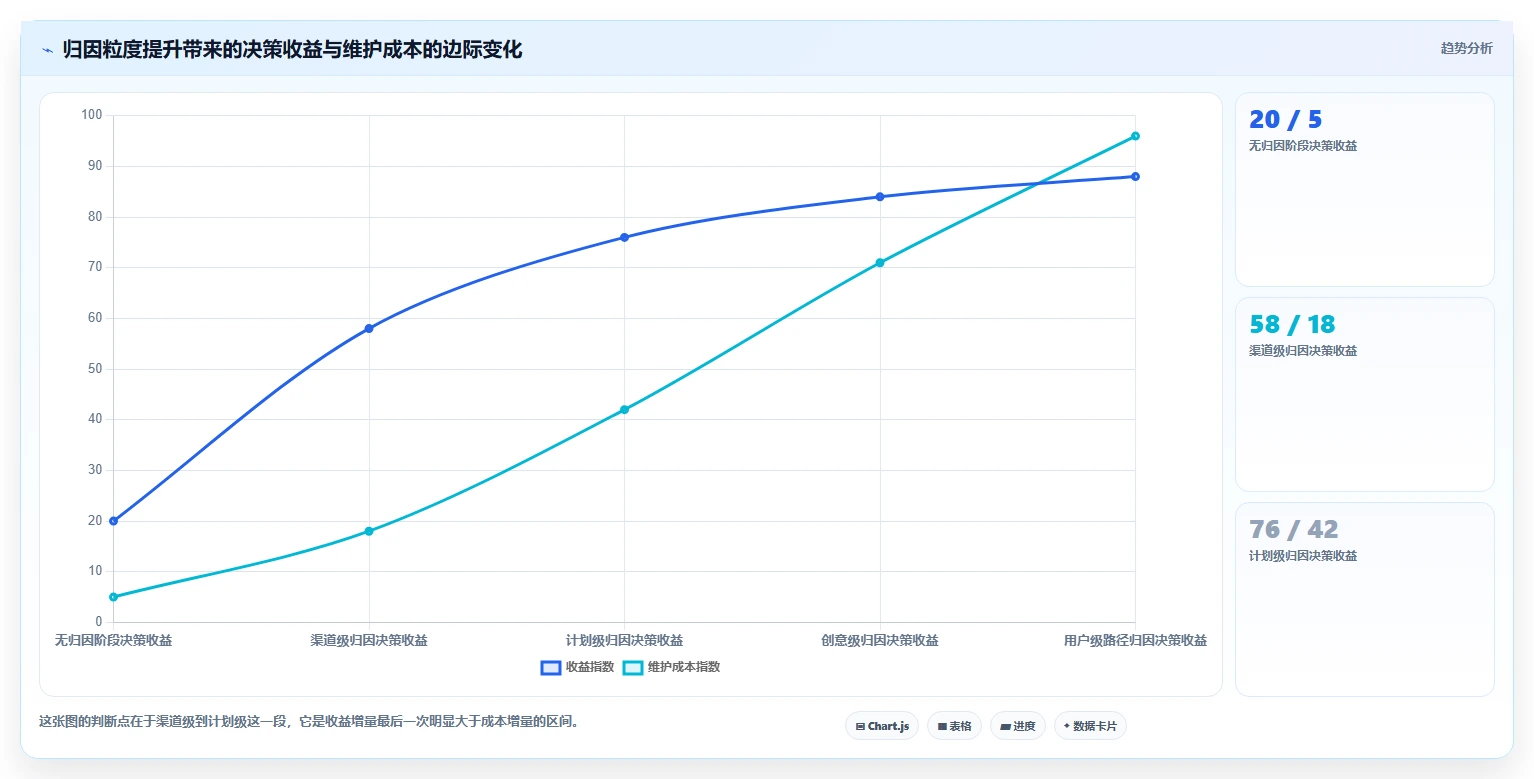This screenshot has width=1534, height=779.
Task: Click the 计划级归因决策收益 x-axis label
Action: (x=624, y=641)
